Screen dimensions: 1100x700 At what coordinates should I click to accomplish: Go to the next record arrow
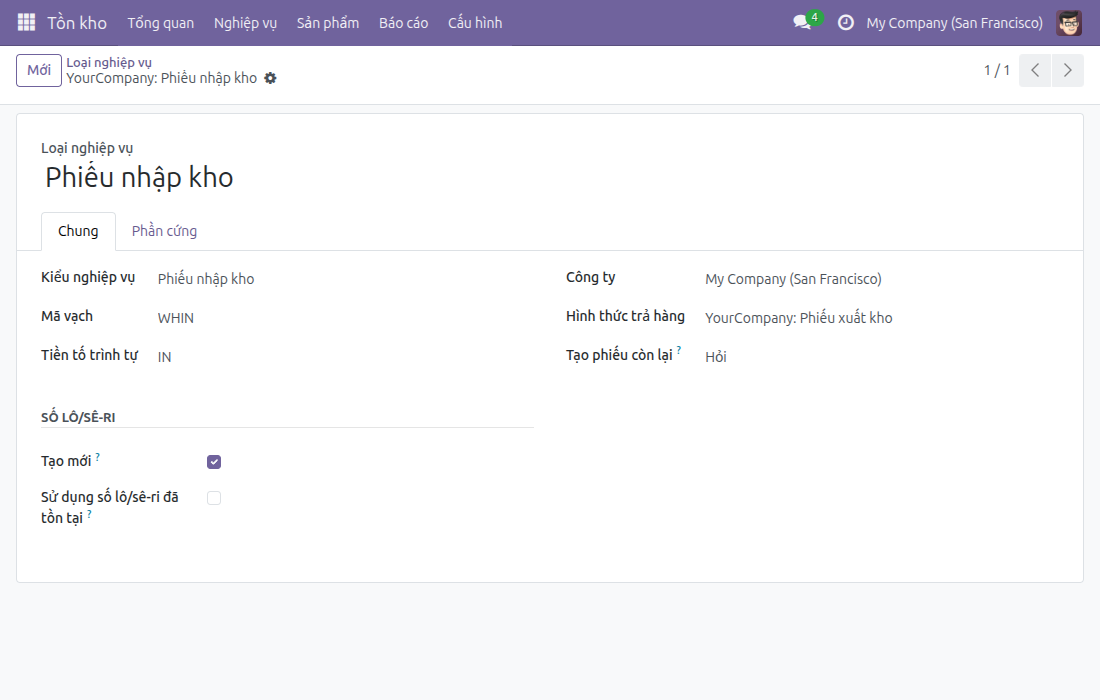[x=1068, y=70]
